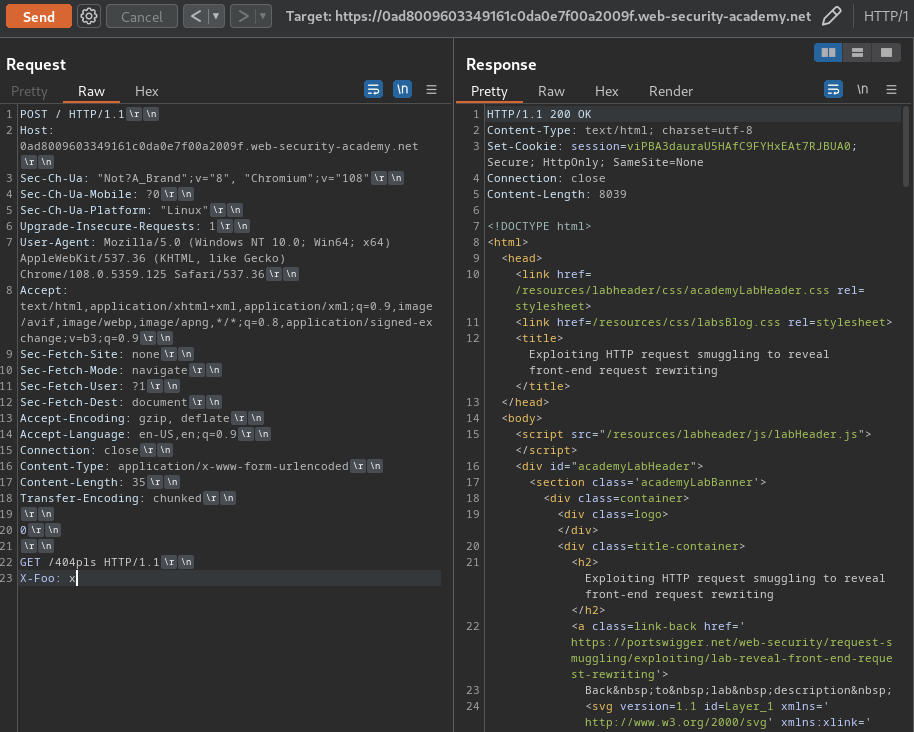Image resolution: width=914 pixels, height=732 pixels.
Task: Open Response panel hamburger menu
Action: (891, 89)
